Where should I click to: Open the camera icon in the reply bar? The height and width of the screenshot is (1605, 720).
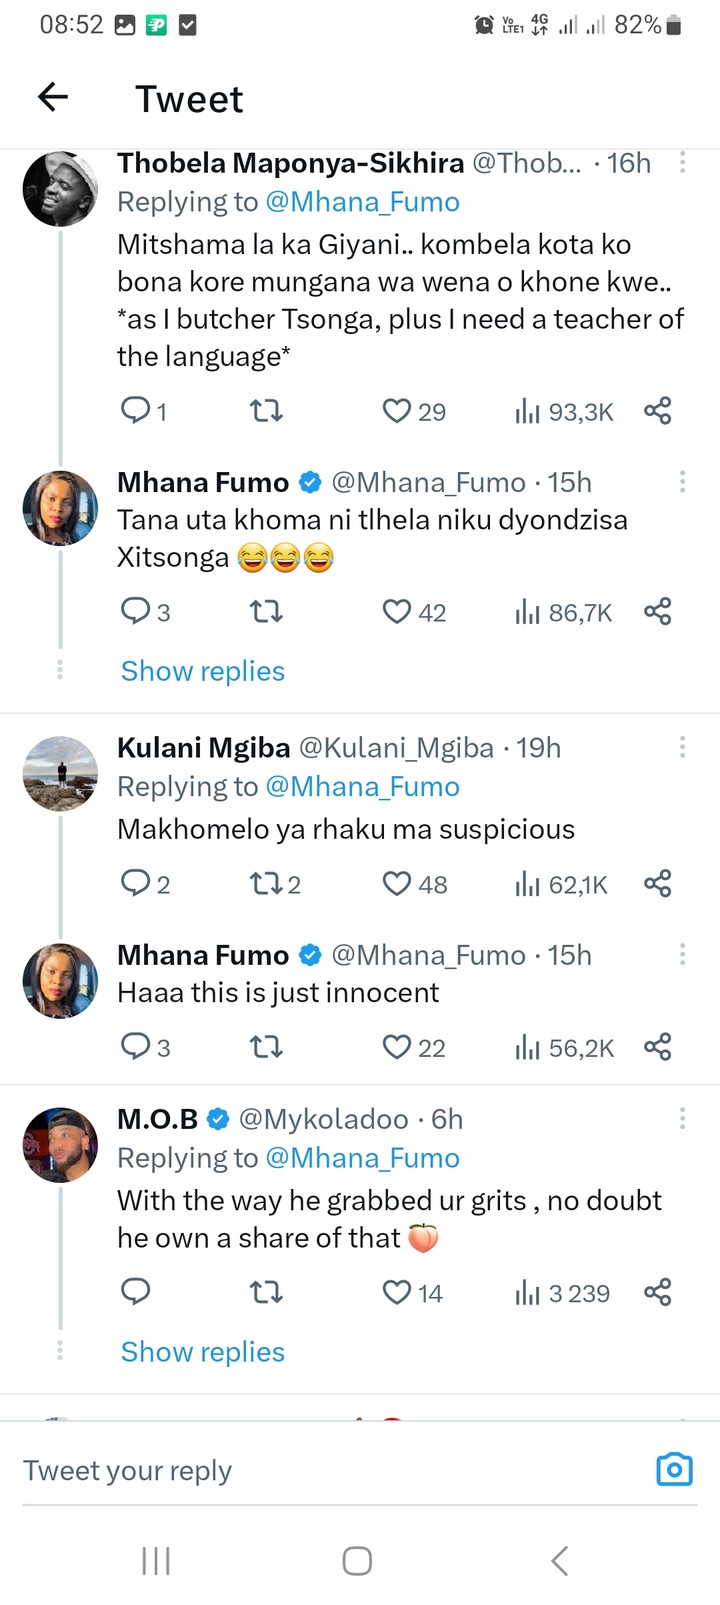click(674, 1469)
